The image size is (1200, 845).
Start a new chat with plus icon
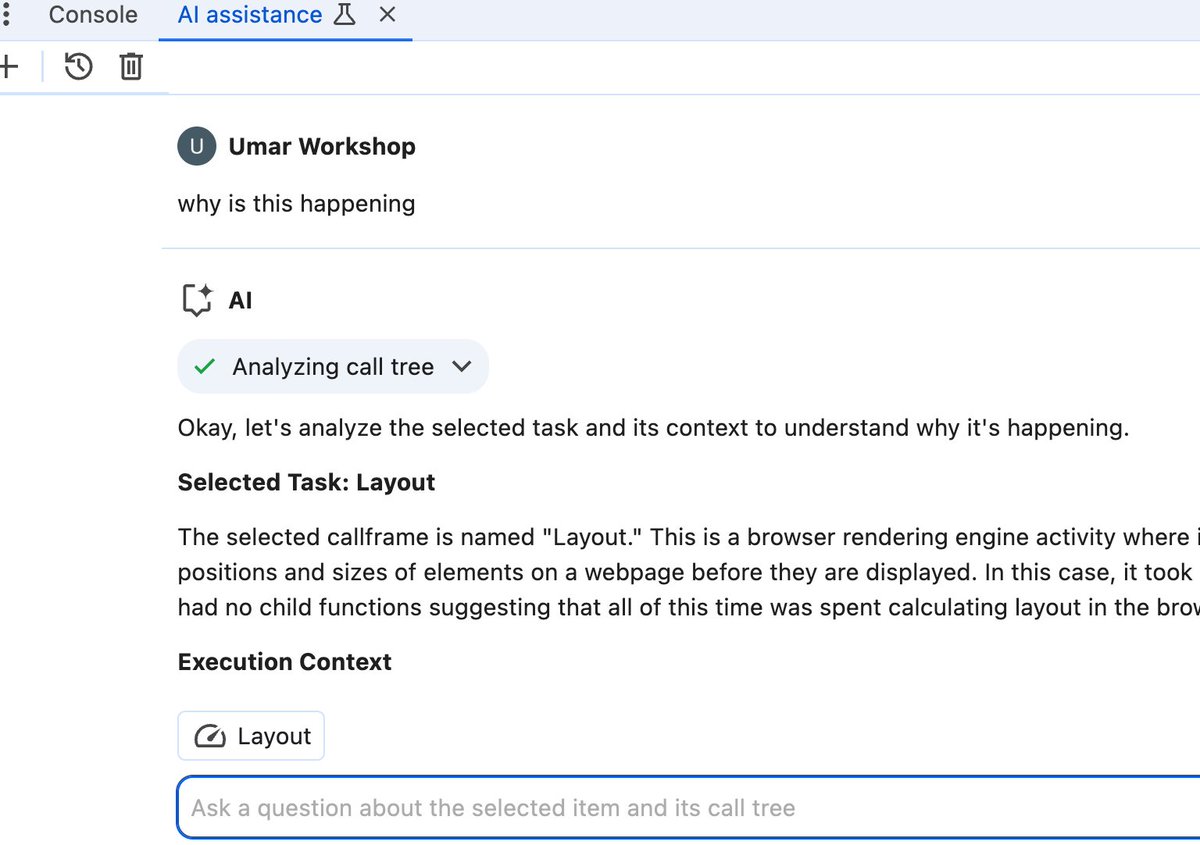pos(9,67)
